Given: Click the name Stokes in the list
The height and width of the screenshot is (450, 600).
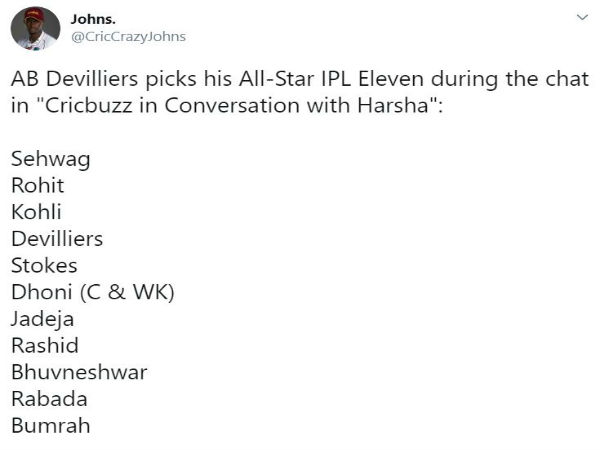Looking at the screenshot, I should [44, 266].
